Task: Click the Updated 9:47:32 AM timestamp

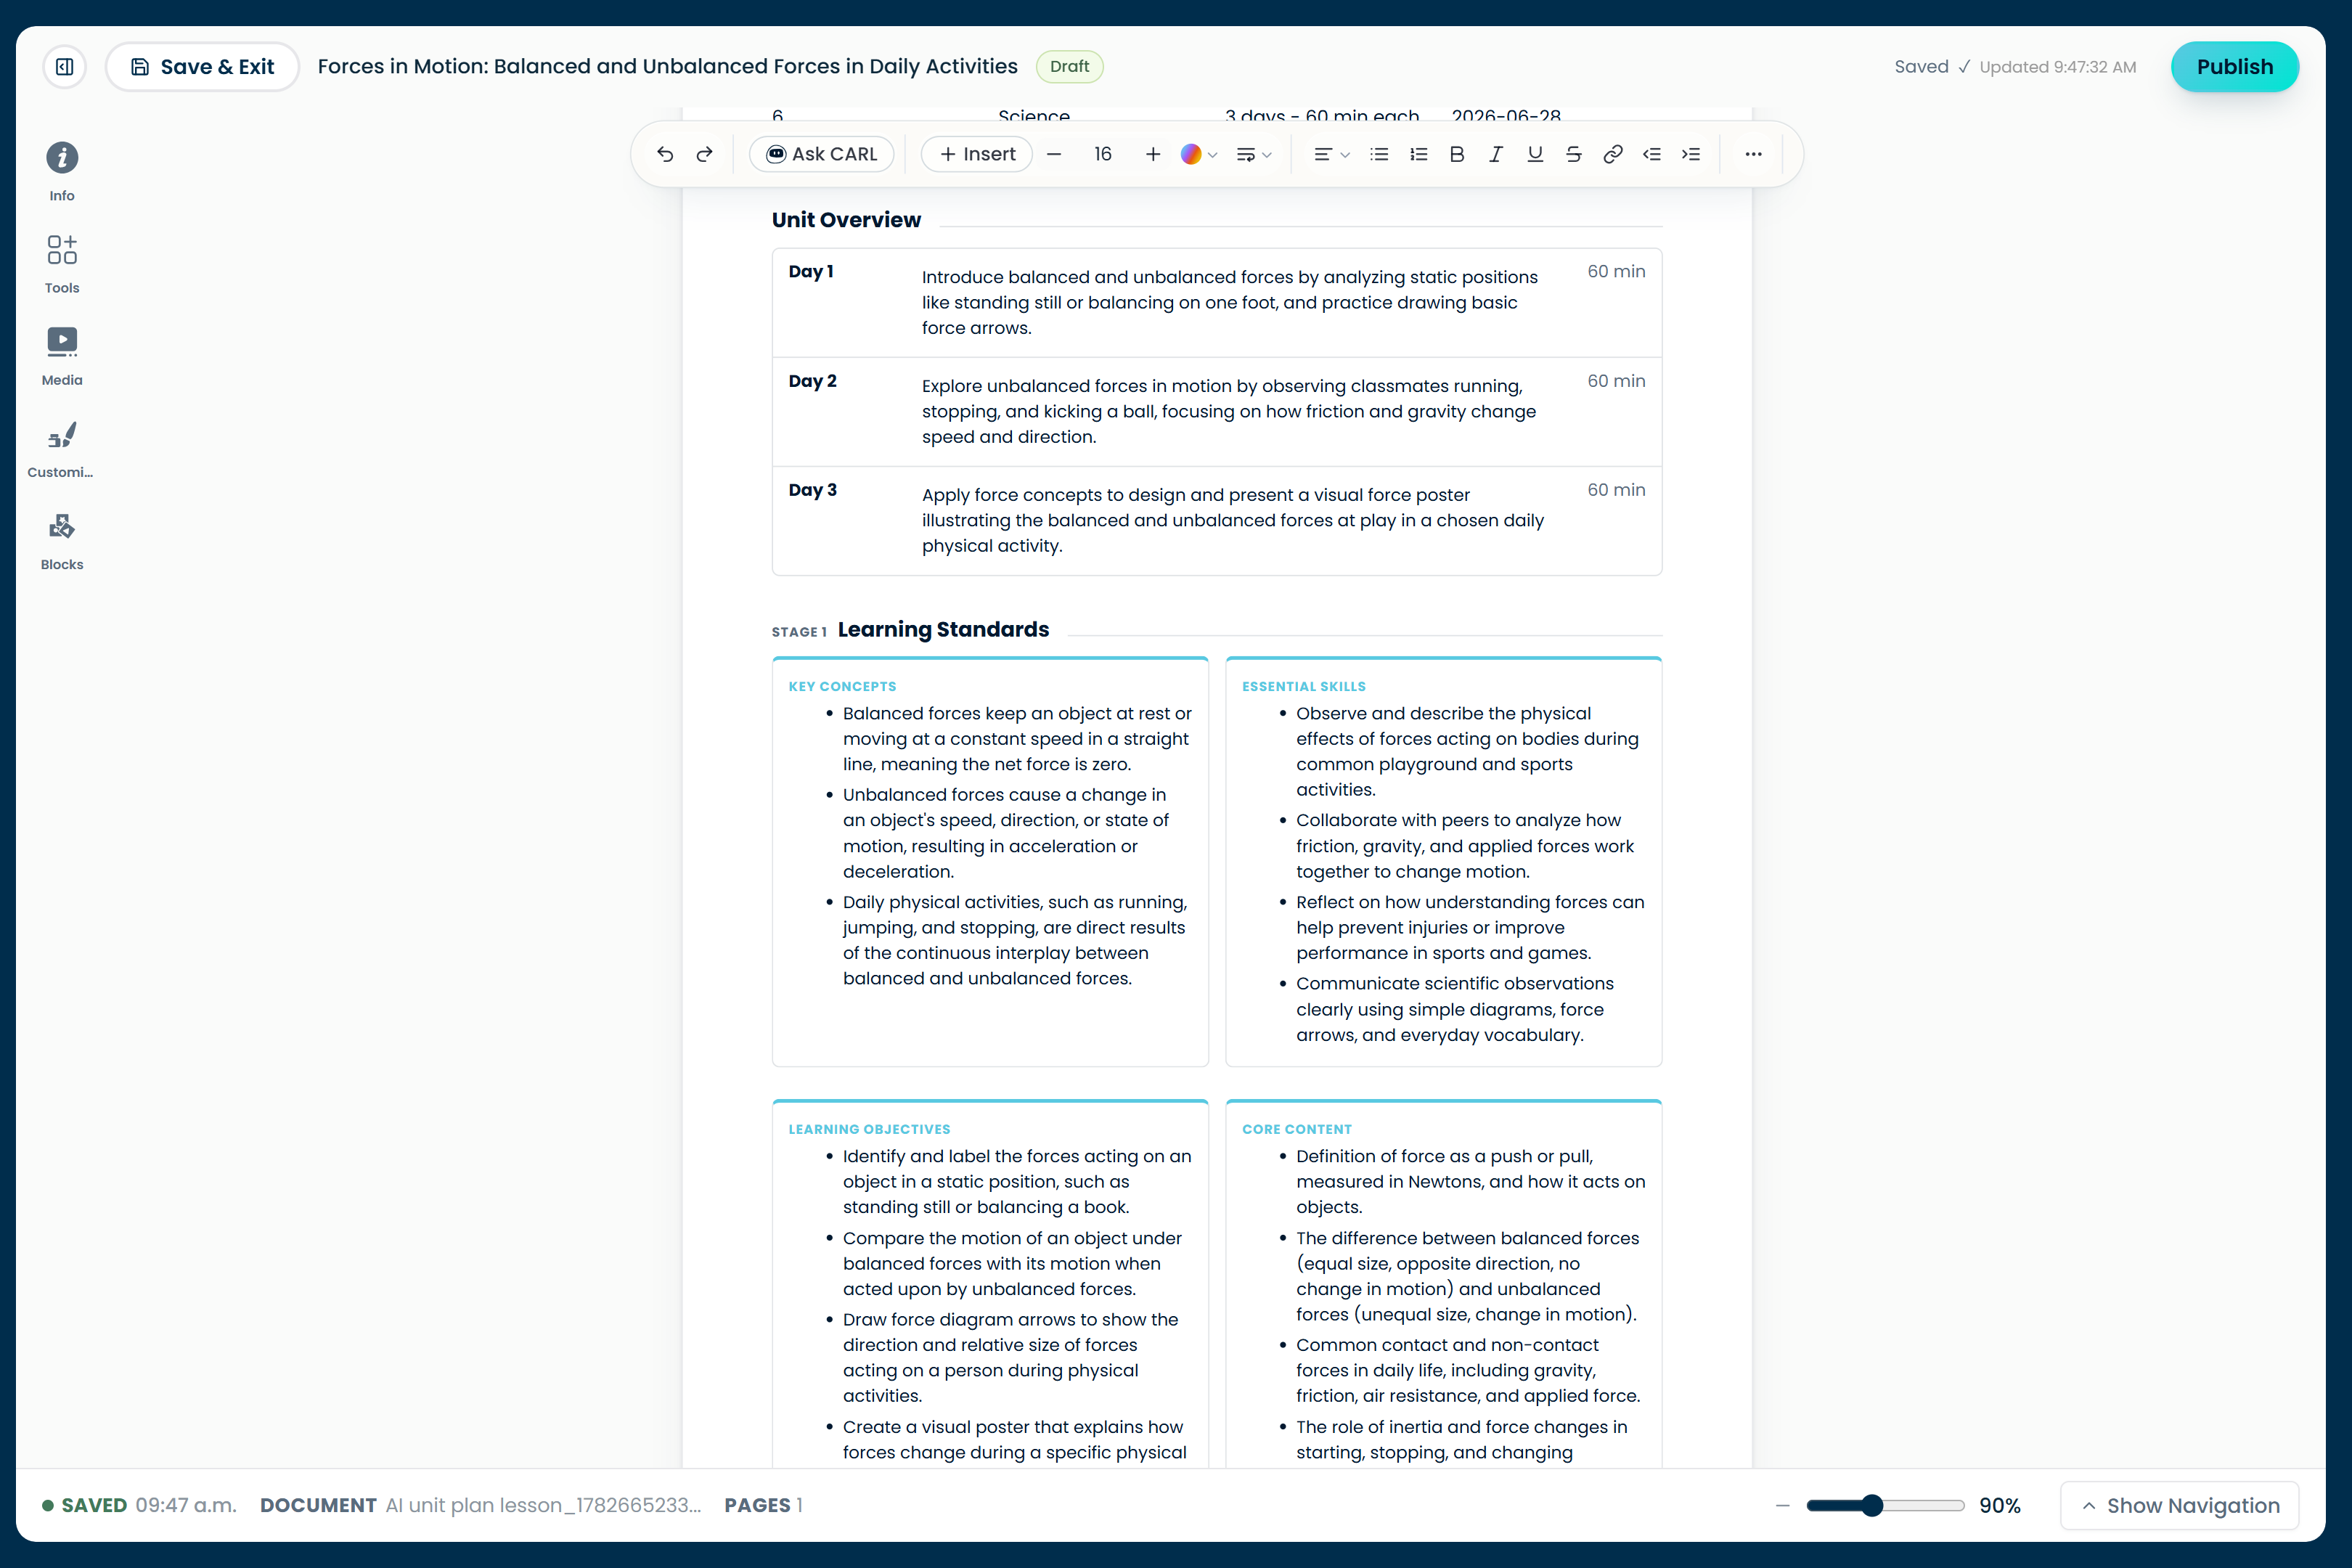Action: click(2058, 67)
